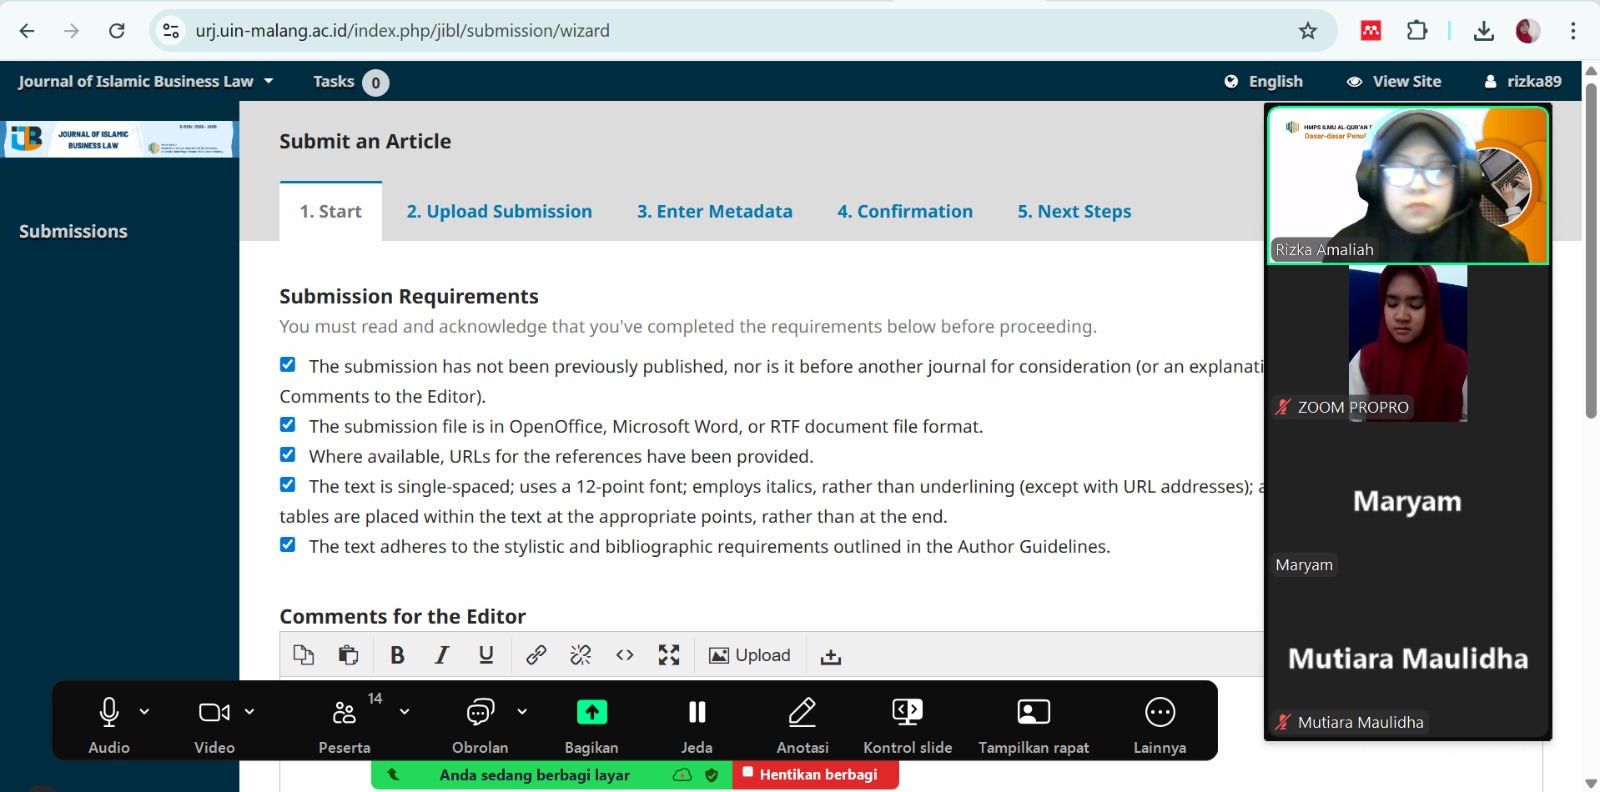The width and height of the screenshot is (1600, 792).
Task: Open the View Site link
Action: point(1394,81)
